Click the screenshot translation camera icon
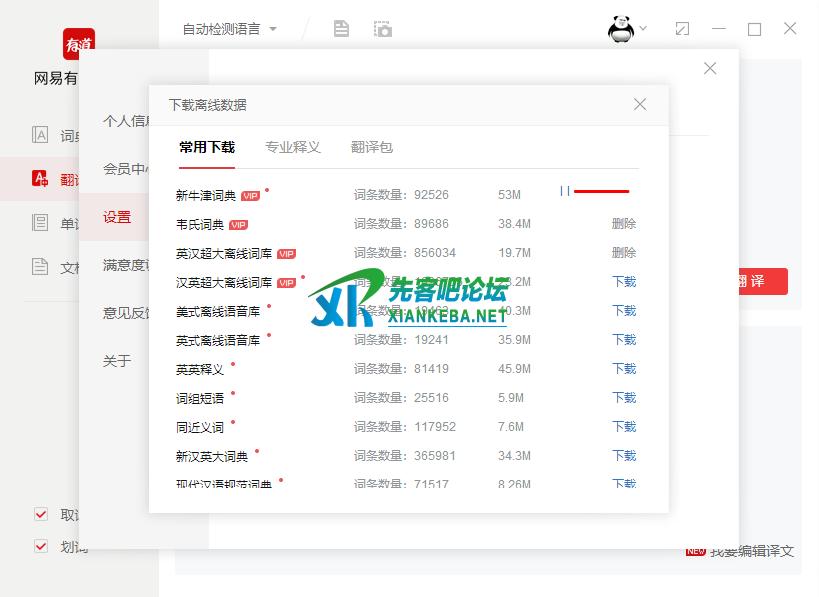819x597 pixels. pyautogui.click(x=382, y=29)
